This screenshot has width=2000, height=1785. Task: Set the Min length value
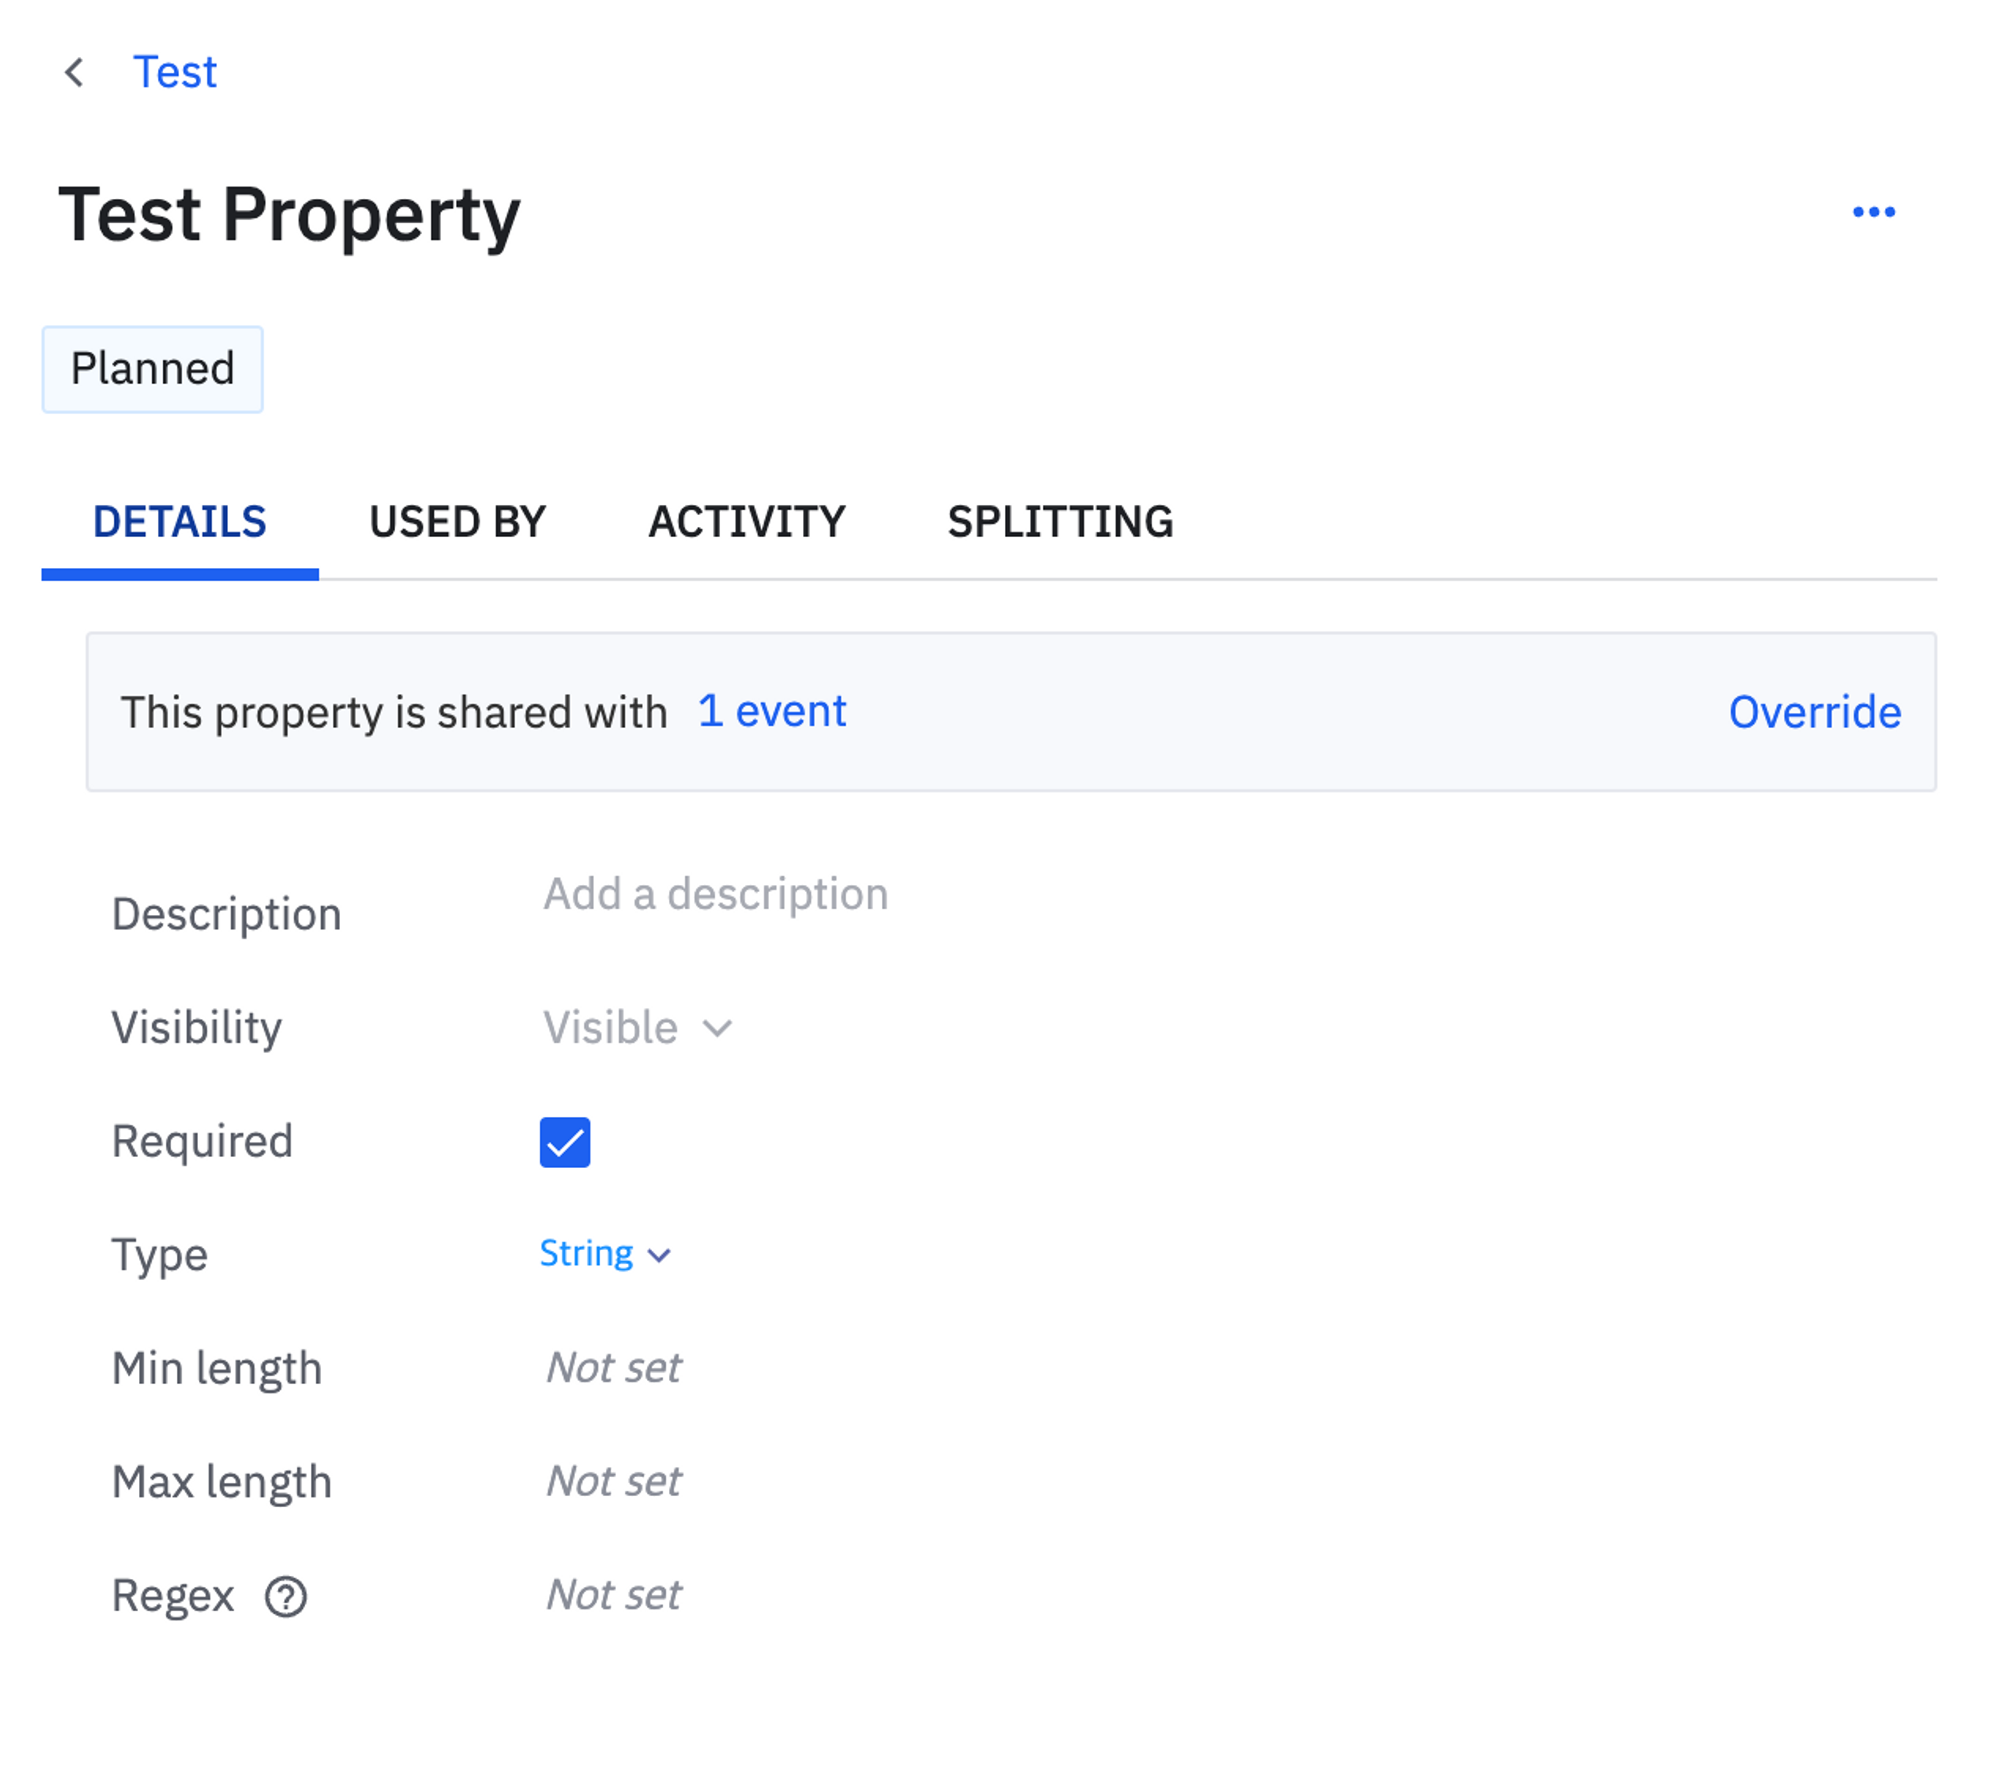(613, 1367)
